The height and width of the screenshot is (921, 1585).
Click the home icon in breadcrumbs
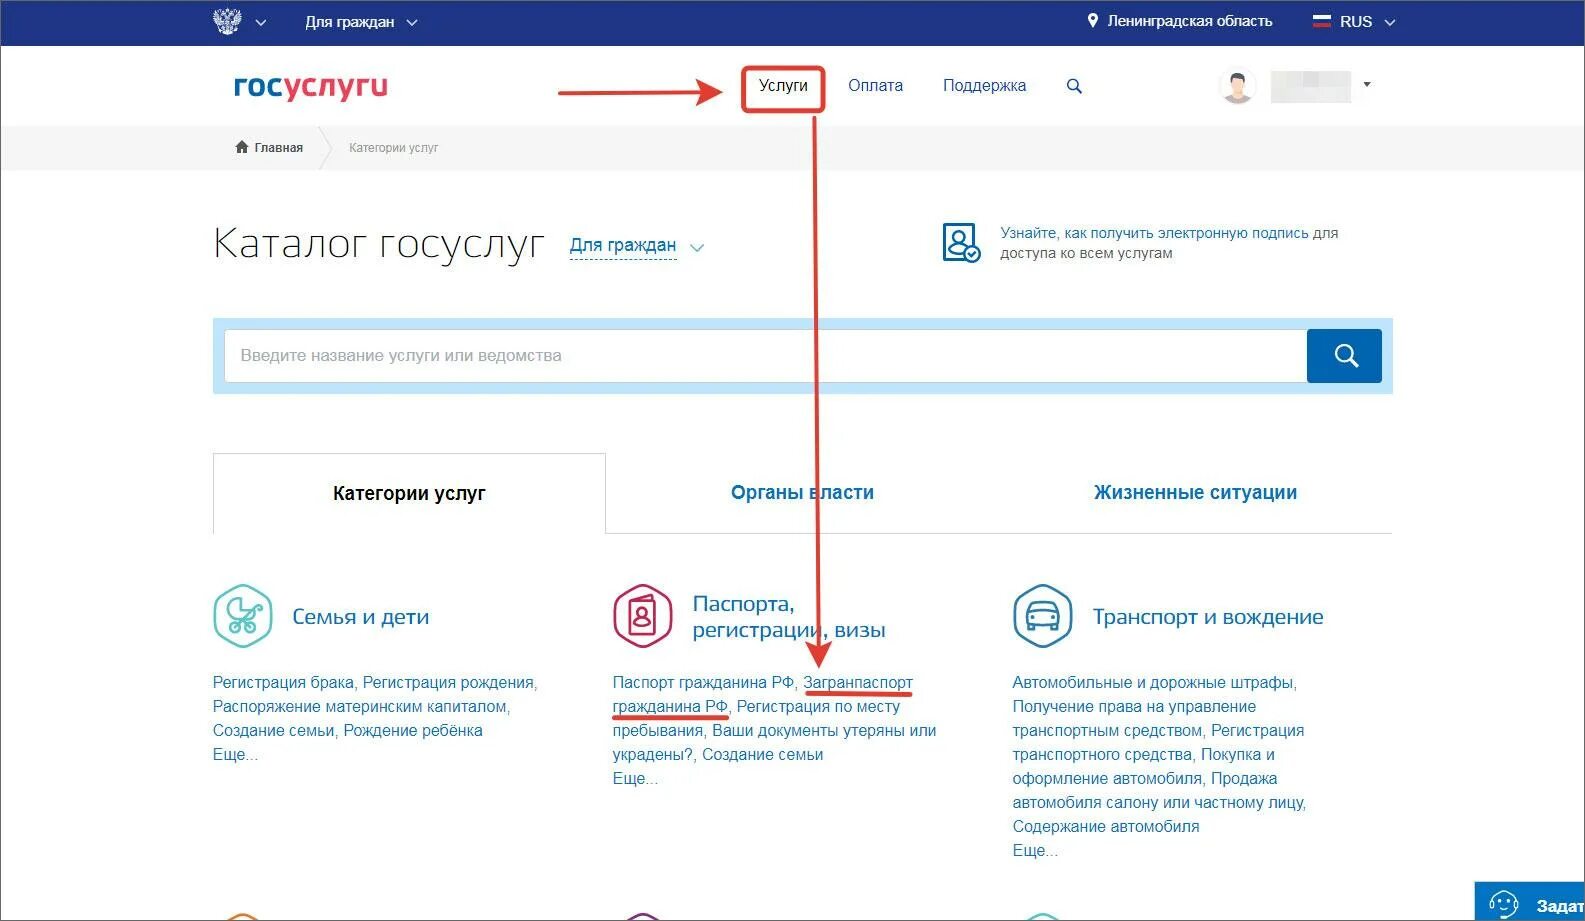(242, 147)
